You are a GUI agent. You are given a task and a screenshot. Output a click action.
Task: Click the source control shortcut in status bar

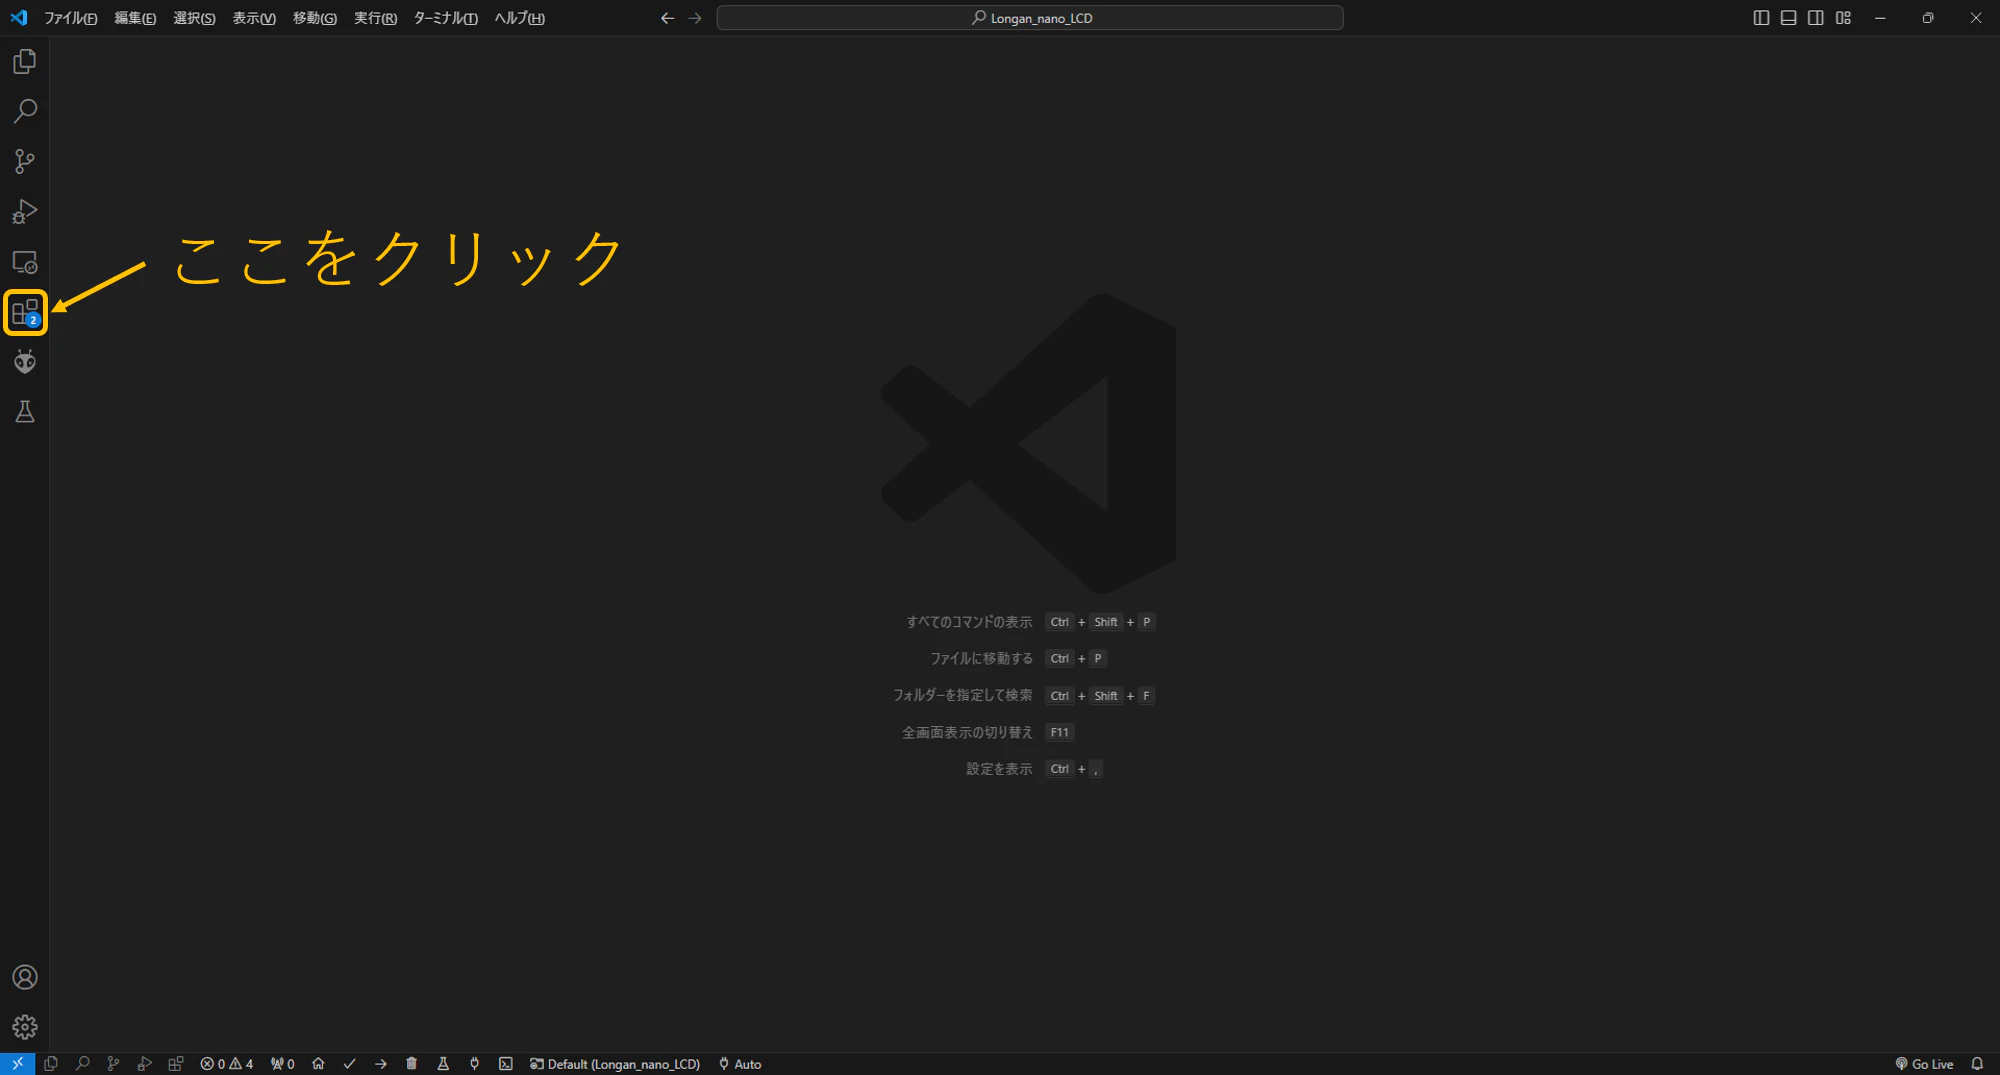click(113, 1064)
